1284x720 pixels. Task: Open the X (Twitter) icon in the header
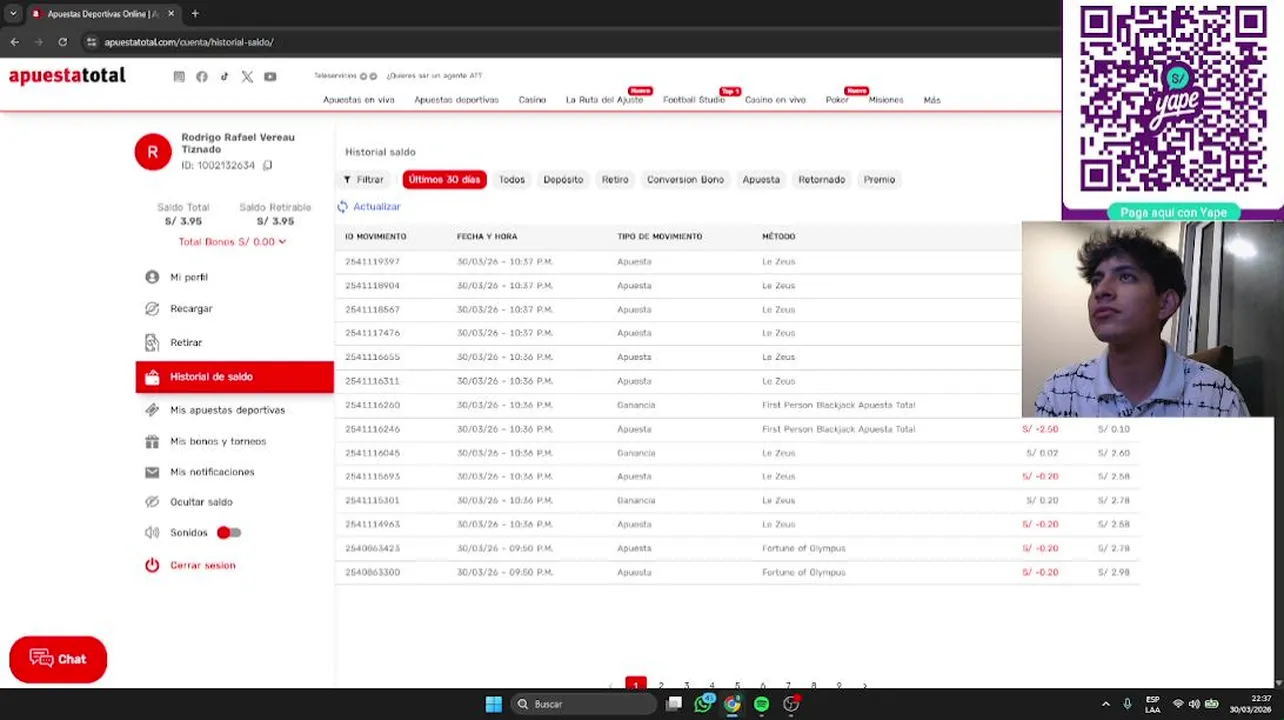point(247,77)
